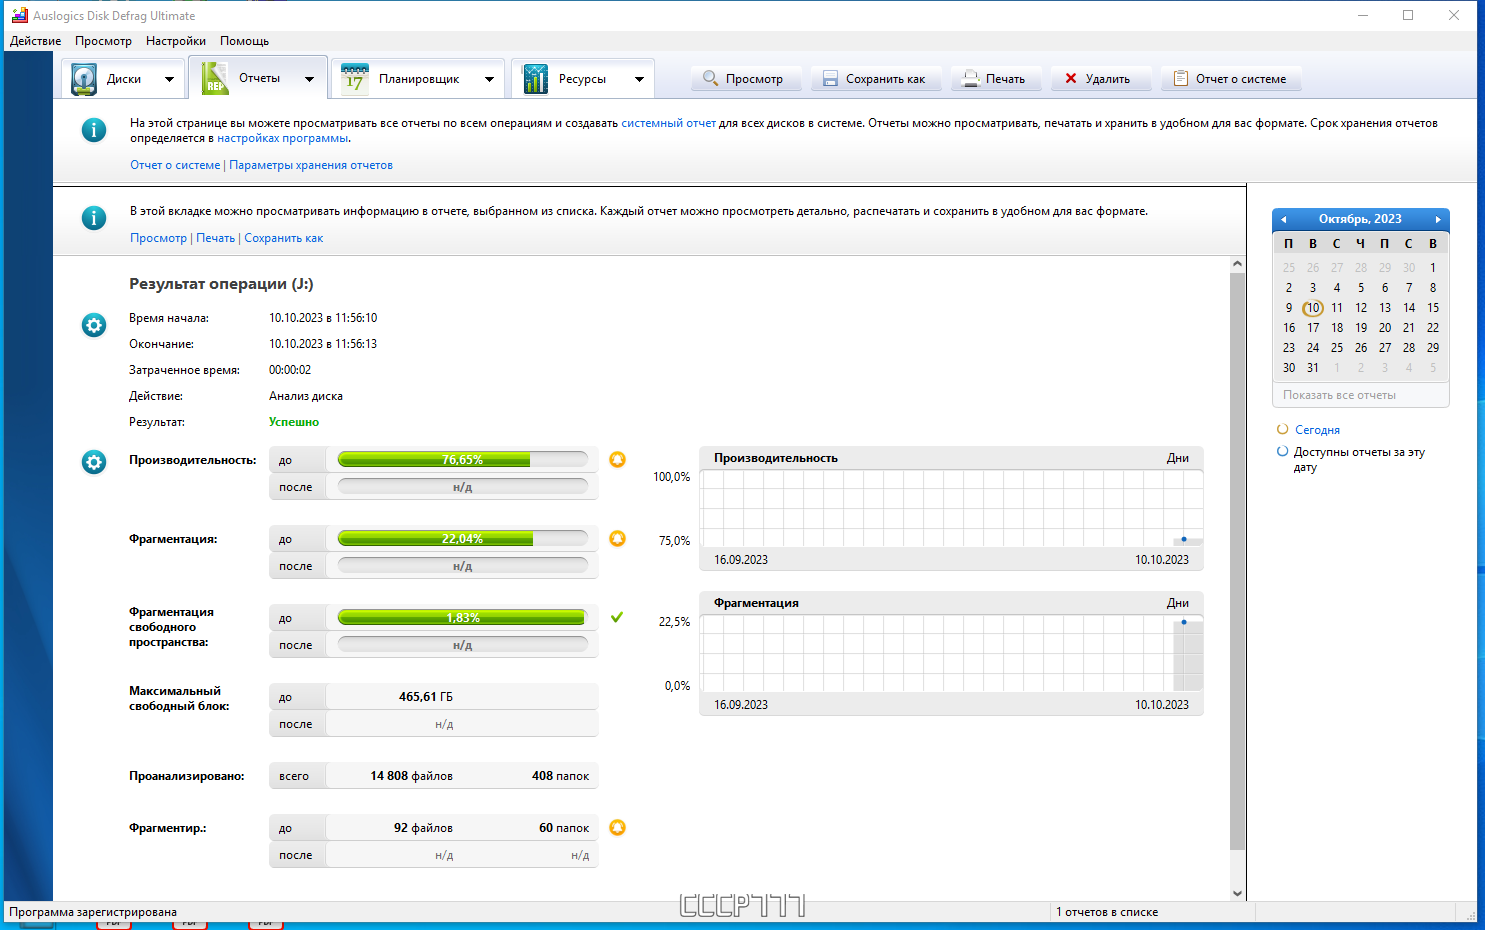Switch to the Планировщик tab

pos(418,79)
